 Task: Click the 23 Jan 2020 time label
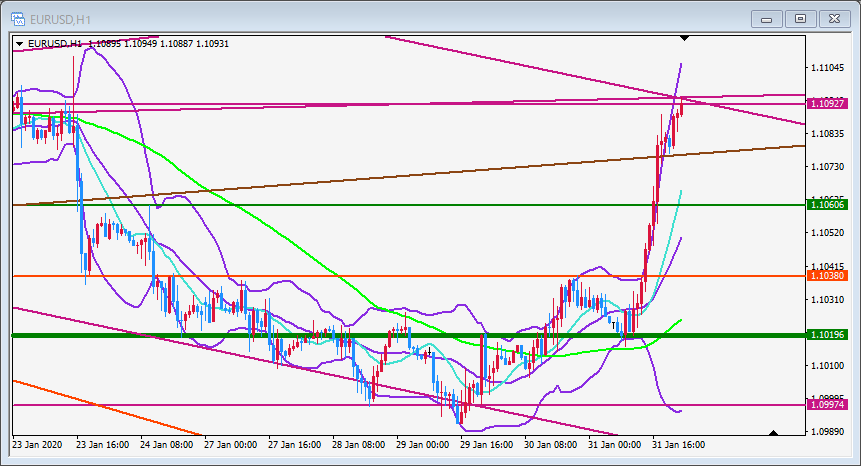click(x=37, y=445)
